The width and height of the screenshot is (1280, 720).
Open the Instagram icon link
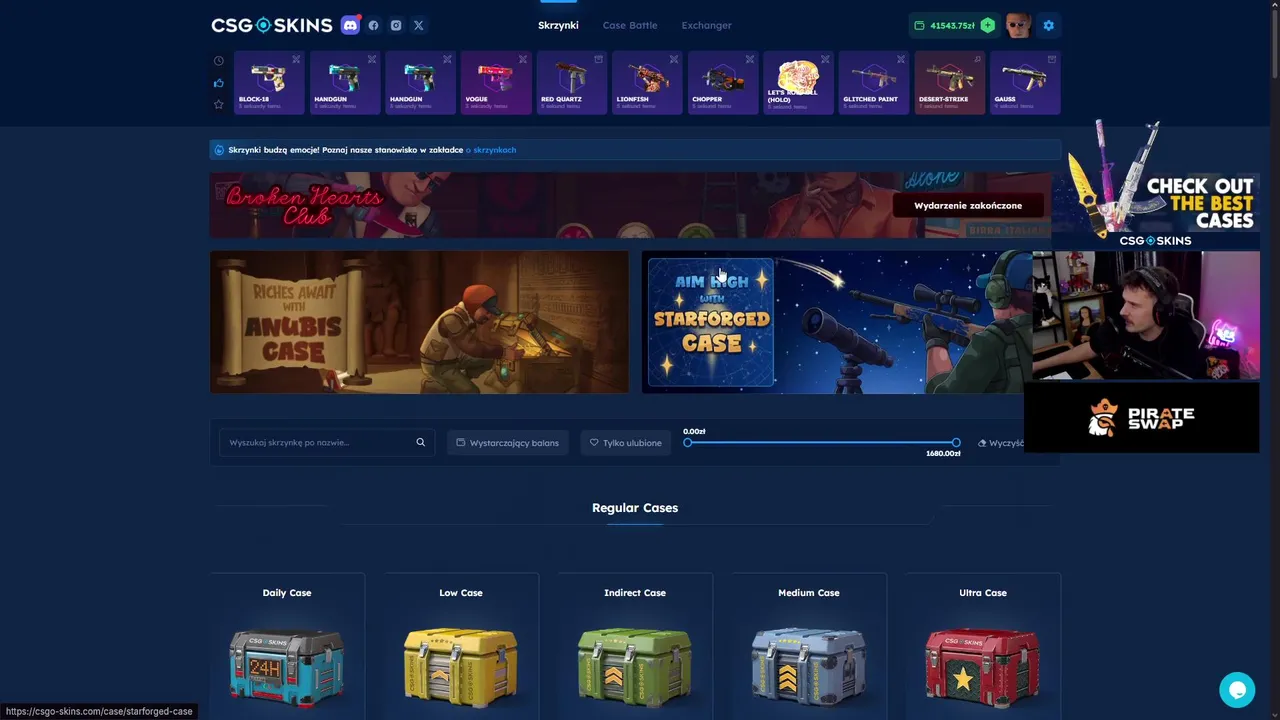(396, 25)
